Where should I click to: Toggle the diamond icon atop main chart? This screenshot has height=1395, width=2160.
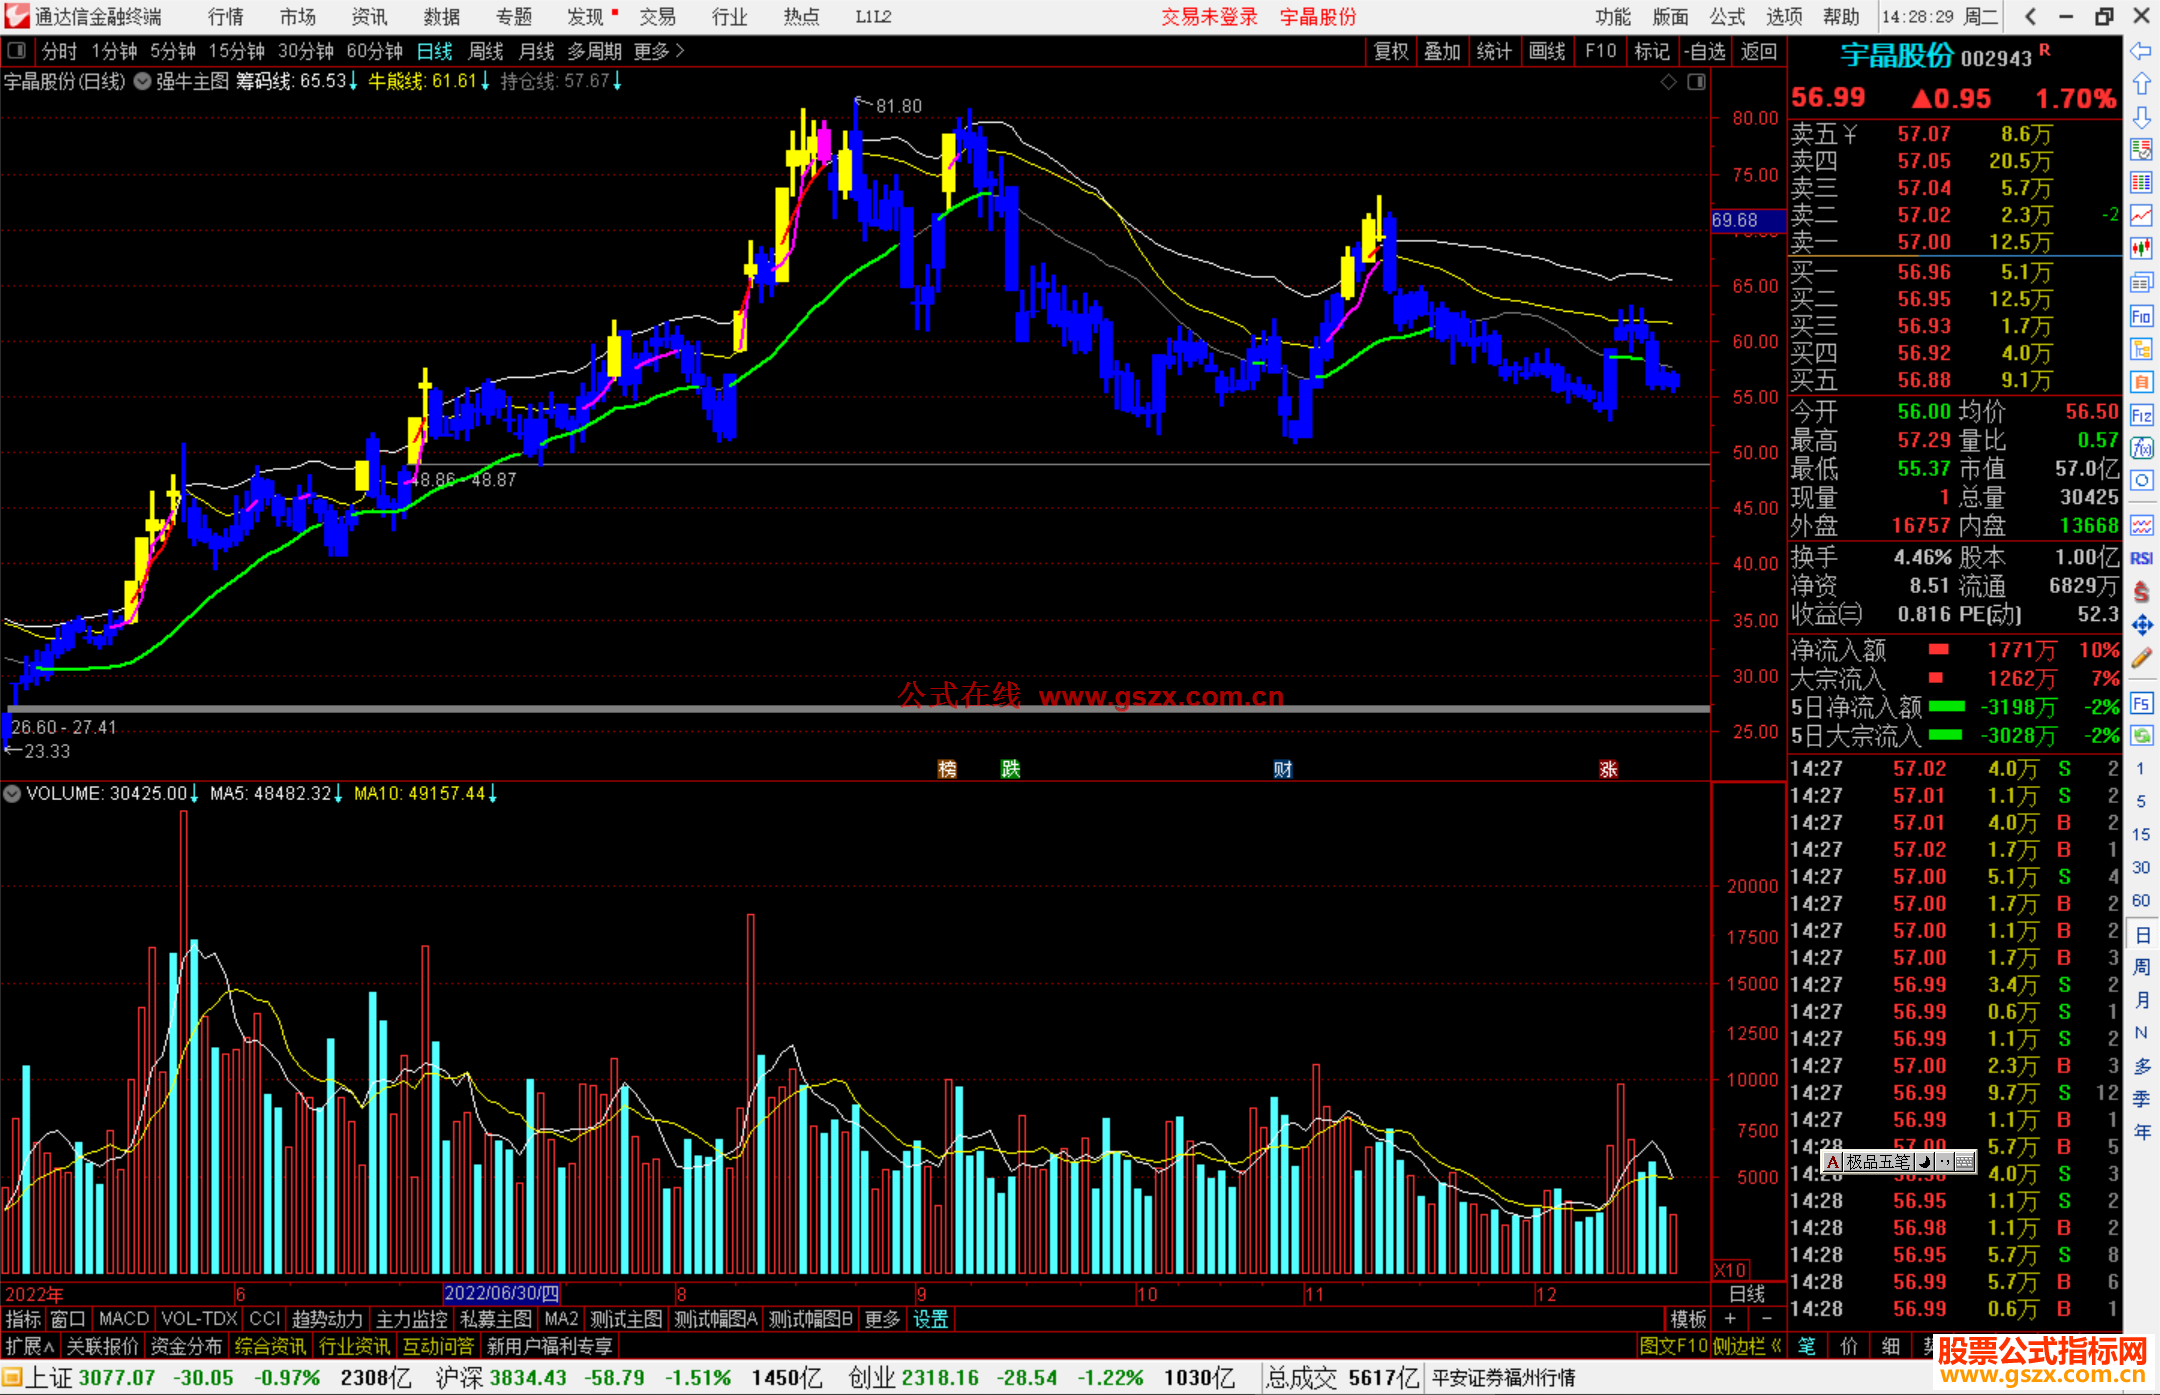[1668, 82]
